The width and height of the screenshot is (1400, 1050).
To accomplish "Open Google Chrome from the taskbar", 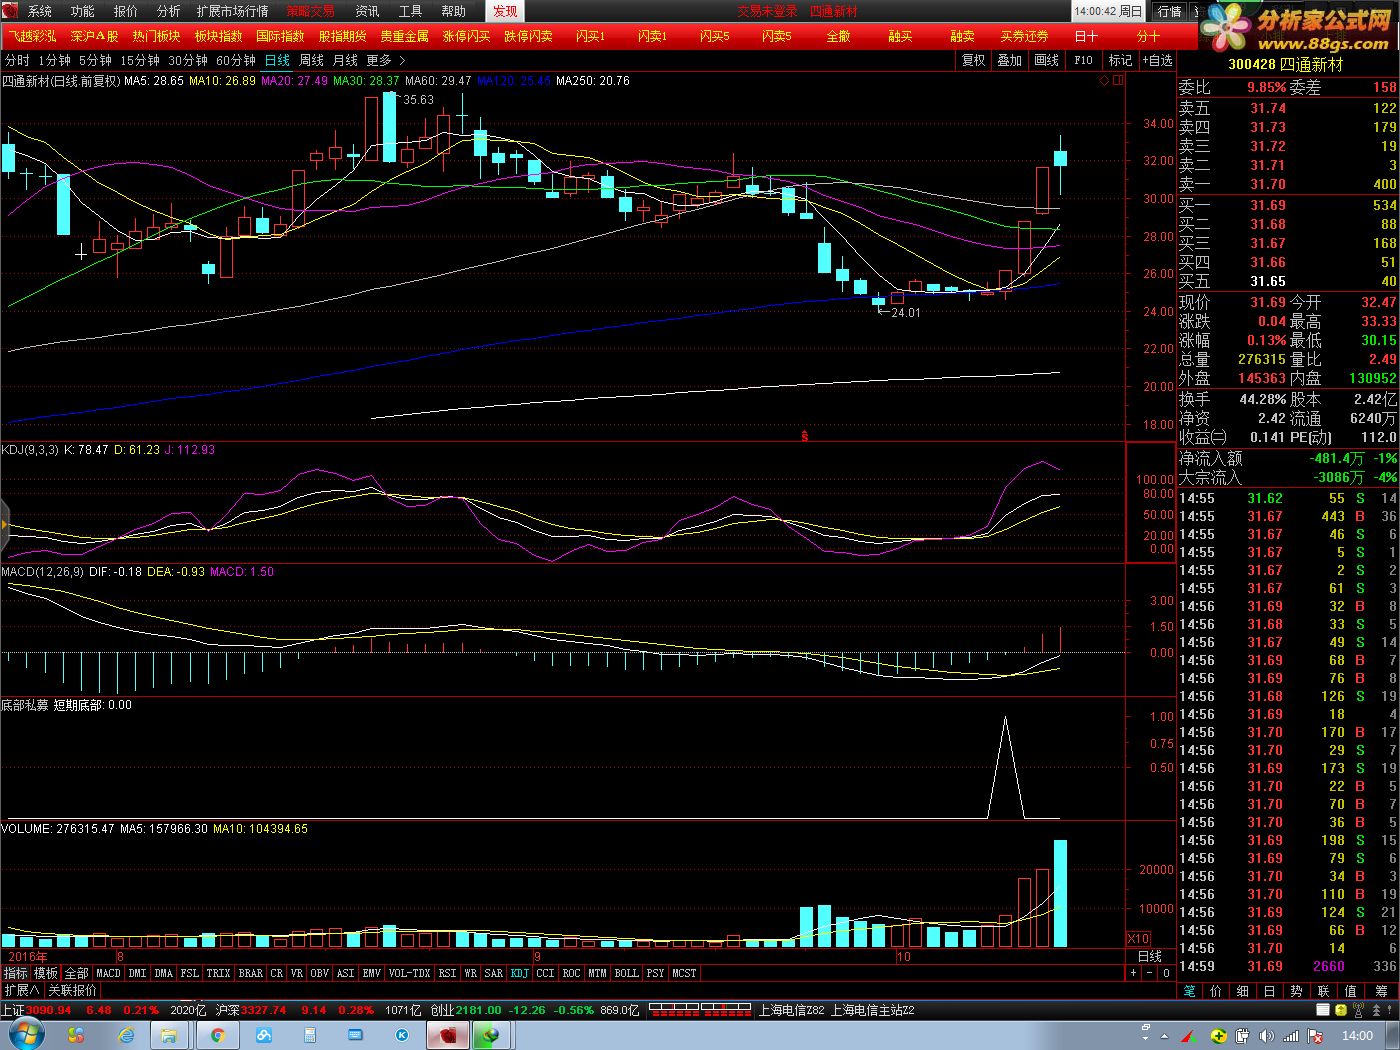I will (217, 1035).
